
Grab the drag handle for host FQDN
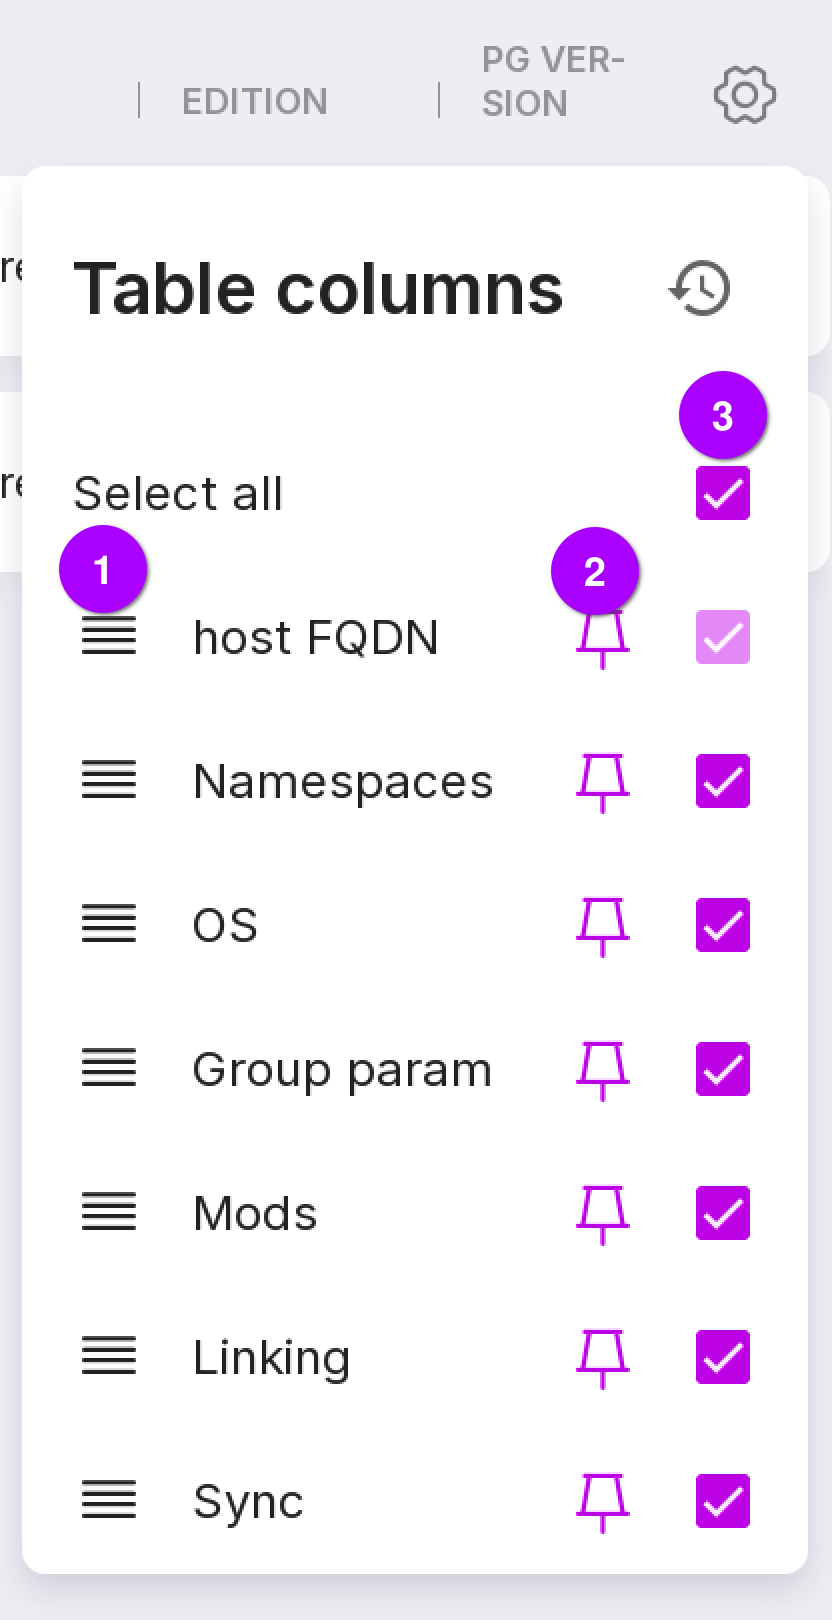coord(109,637)
